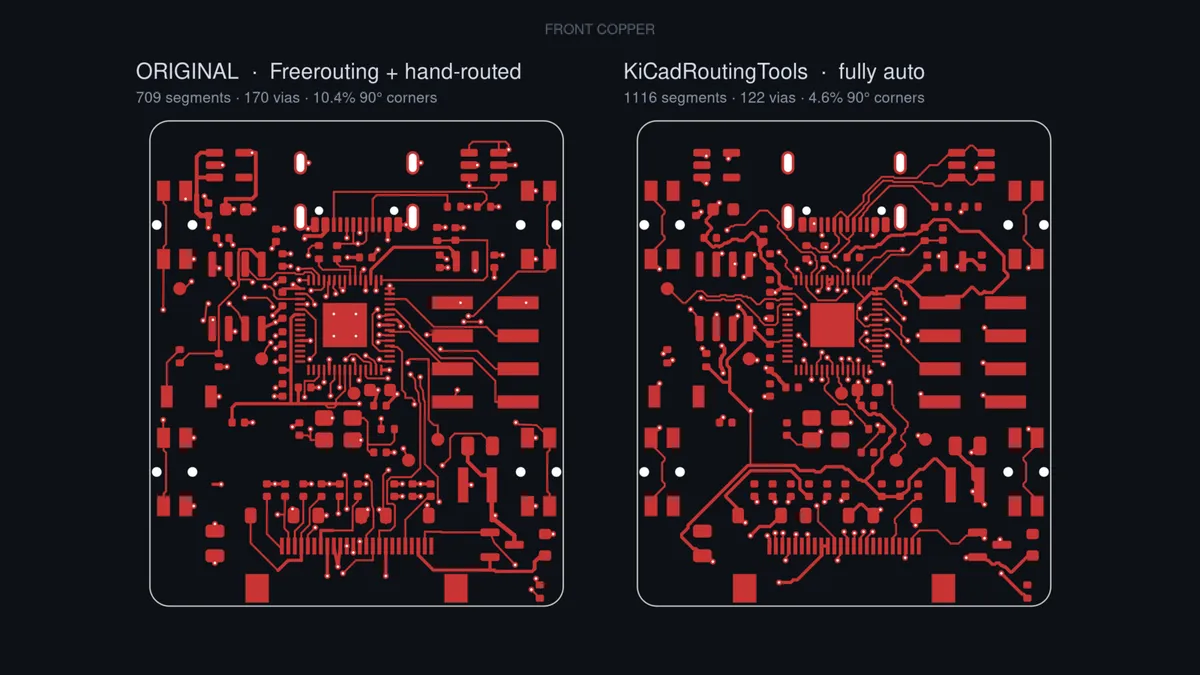
Task: Select the '4.6% 90° corners' text
Action: coord(866,98)
